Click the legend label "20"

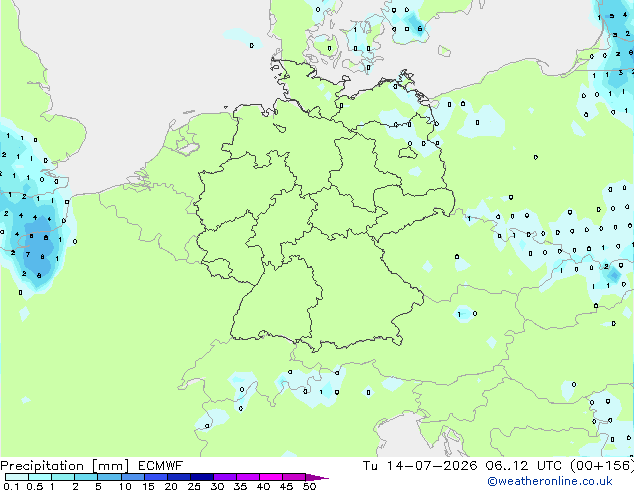171,486
